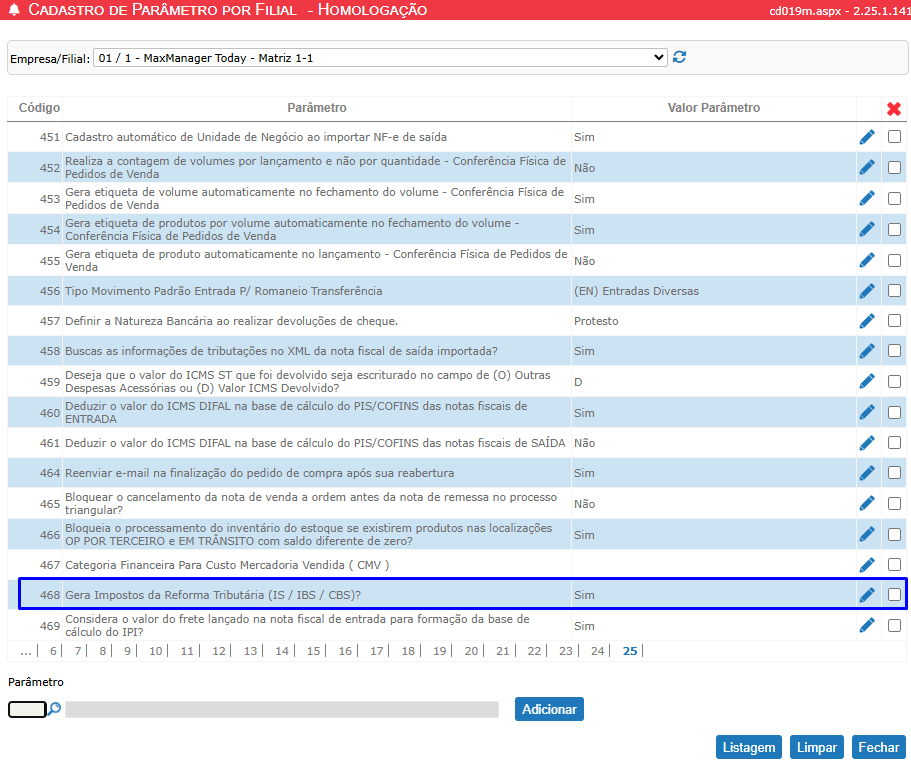The height and width of the screenshot is (765, 911).
Task: Go to page 24 in pagination
Action: click(x=597, y=651)
